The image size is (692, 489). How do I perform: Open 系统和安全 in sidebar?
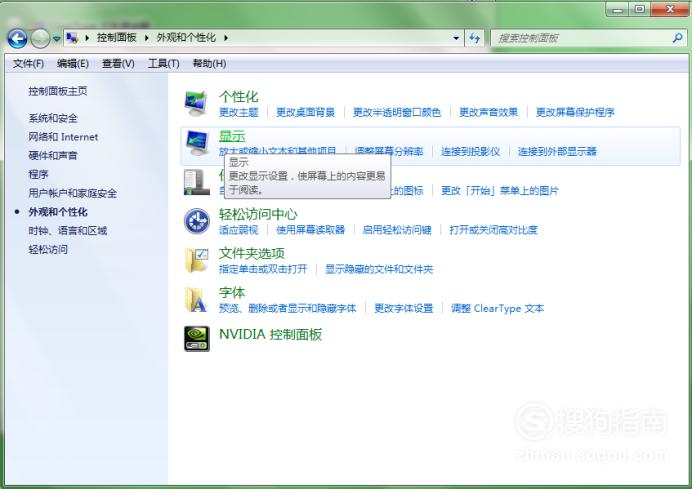[x=53, y=118]
